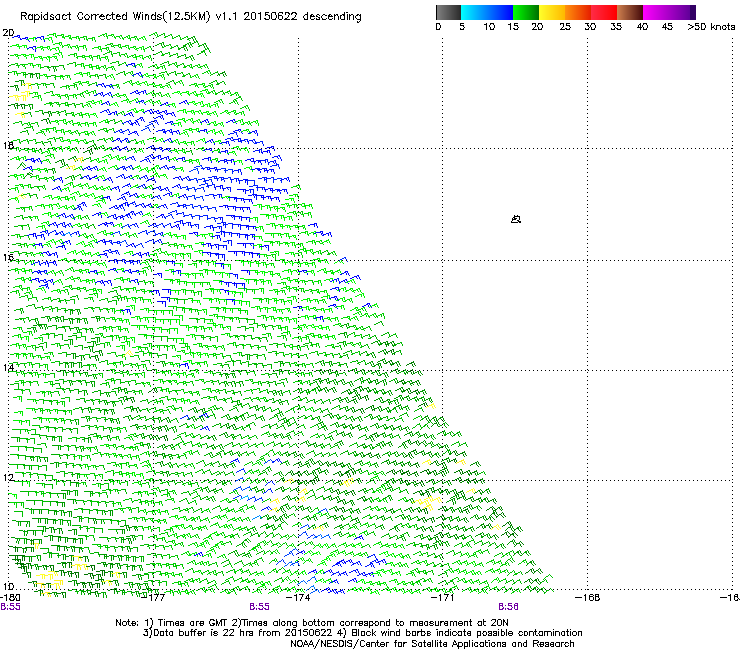Click the '-174' longitude axis label
The image size is (740, 650).
(298, 598)
